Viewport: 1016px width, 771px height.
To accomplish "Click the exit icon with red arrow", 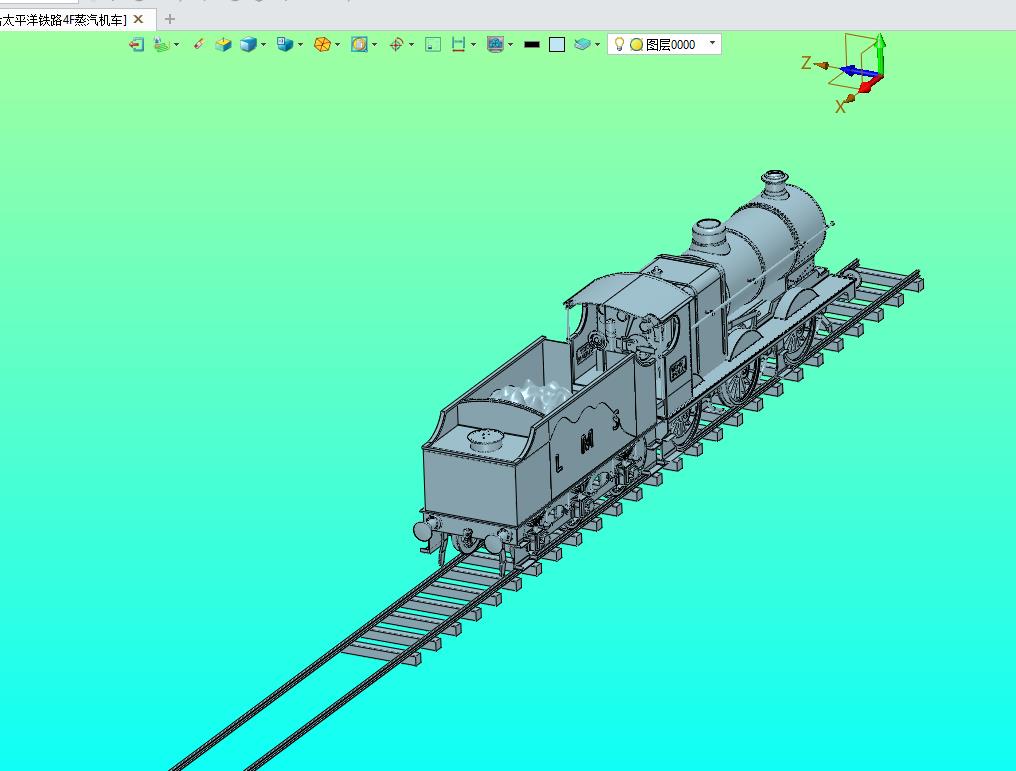I will pyautogui.click(x=136, y=44).
